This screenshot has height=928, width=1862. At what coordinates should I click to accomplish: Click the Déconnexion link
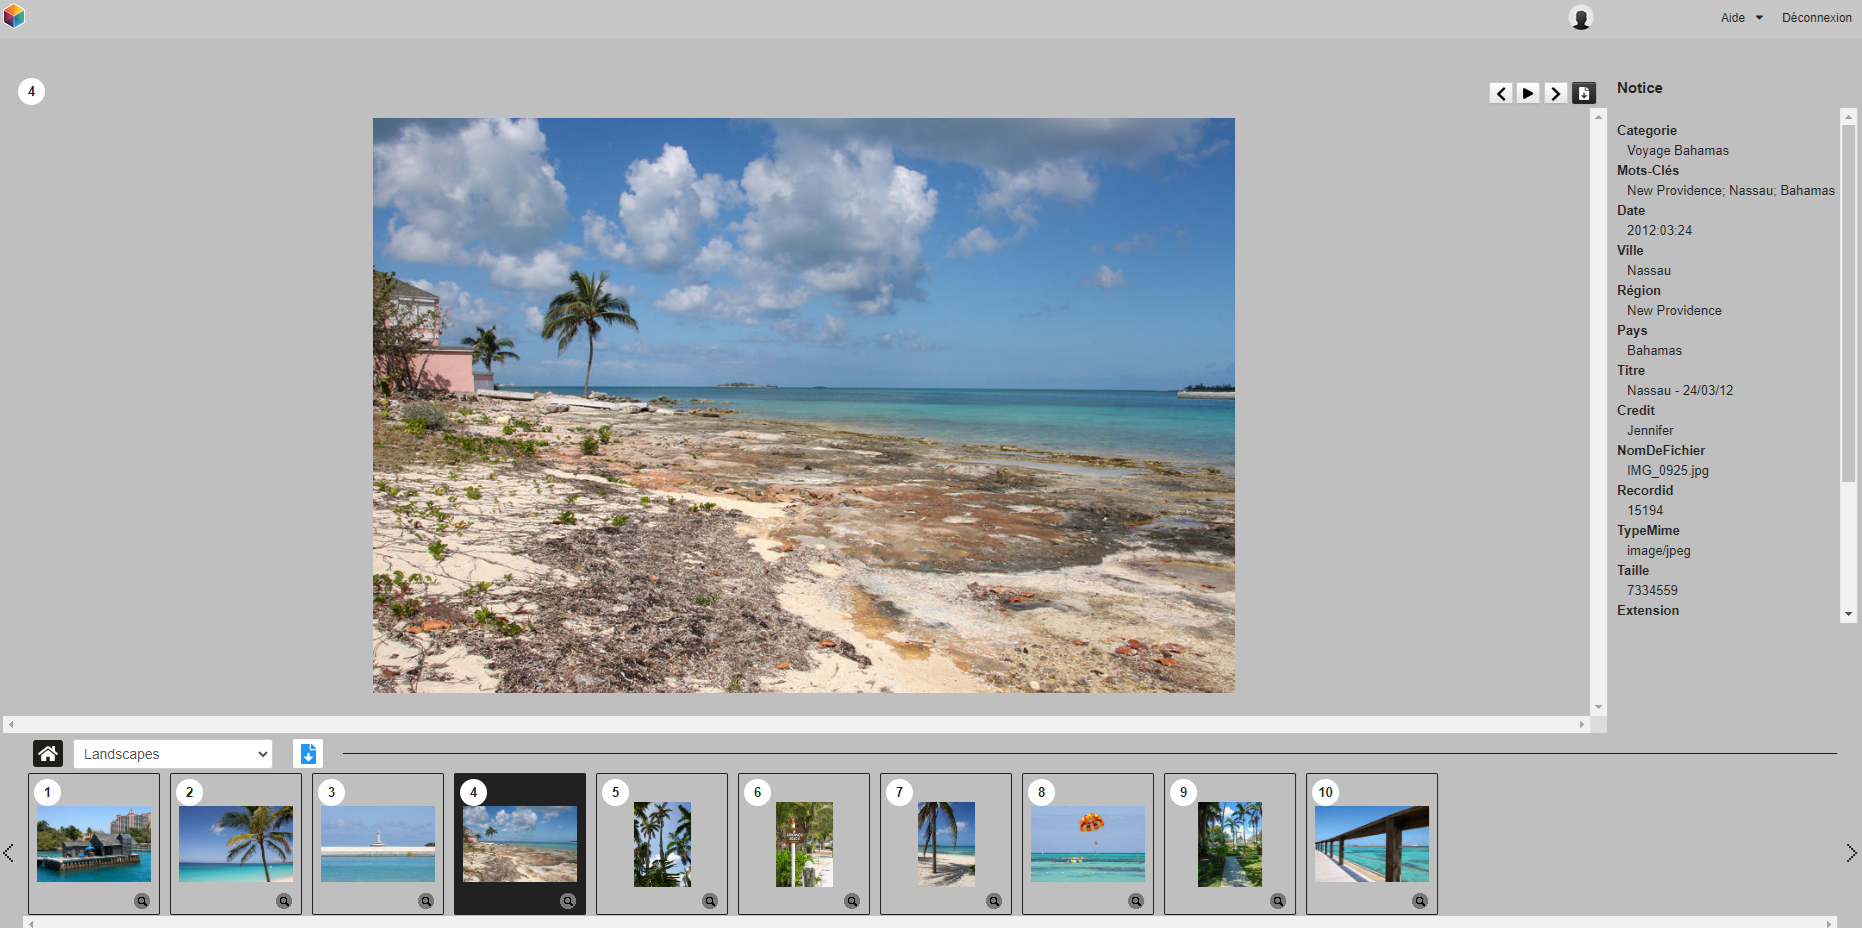click(x=1816, y=18)
